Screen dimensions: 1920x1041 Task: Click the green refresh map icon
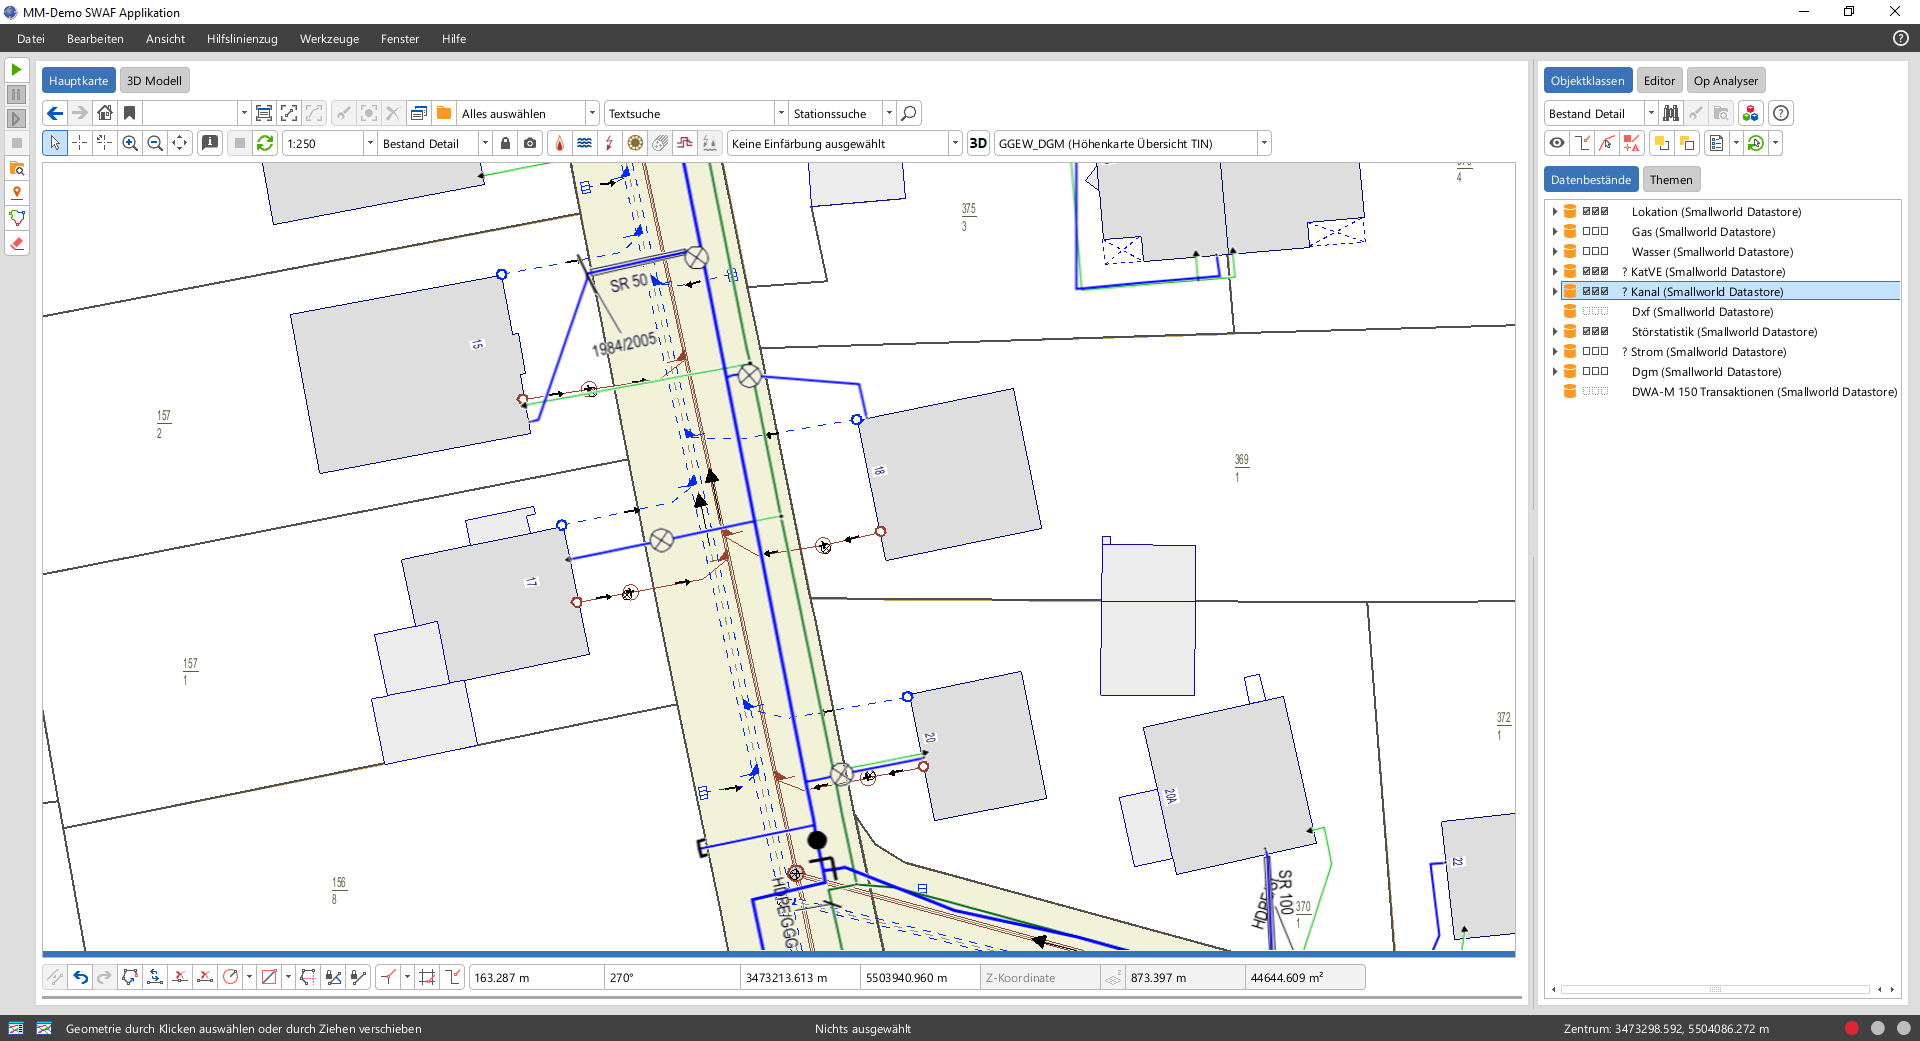coord(265,143)
